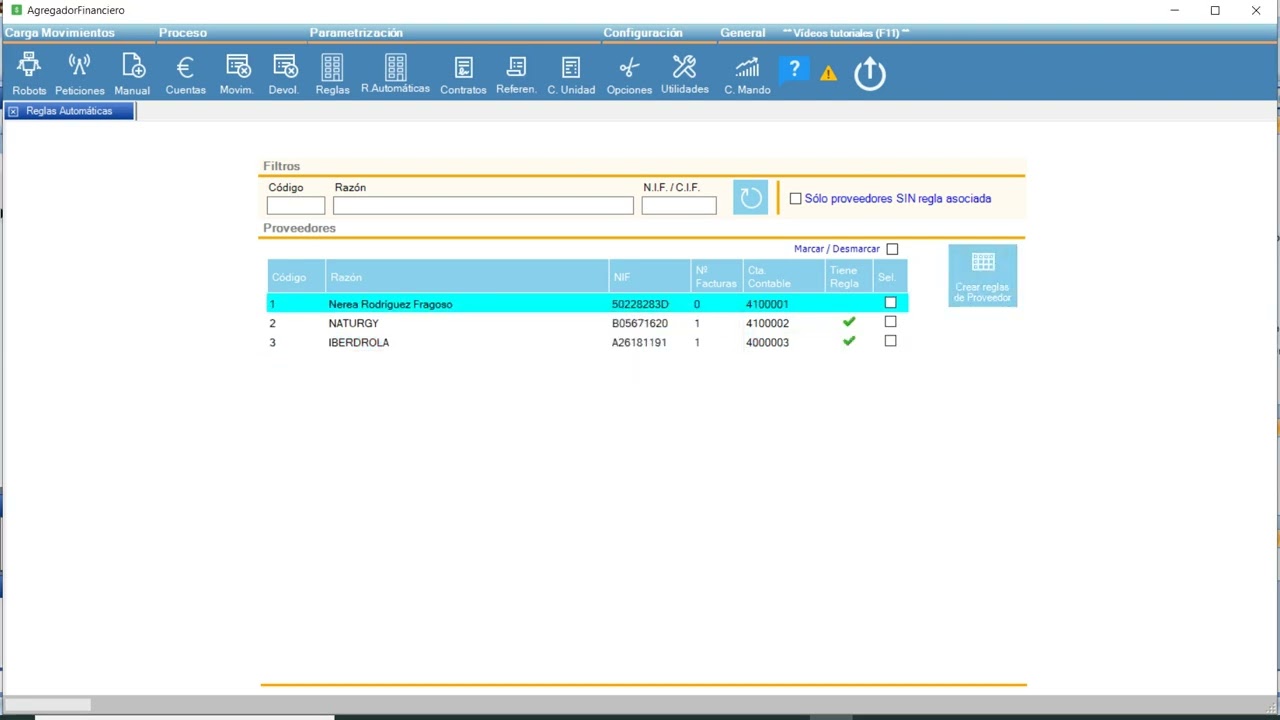Select the NATURGY provider name
This screenshot has height=720, width=1280.
pyautogui.click(x=353, y=324)
